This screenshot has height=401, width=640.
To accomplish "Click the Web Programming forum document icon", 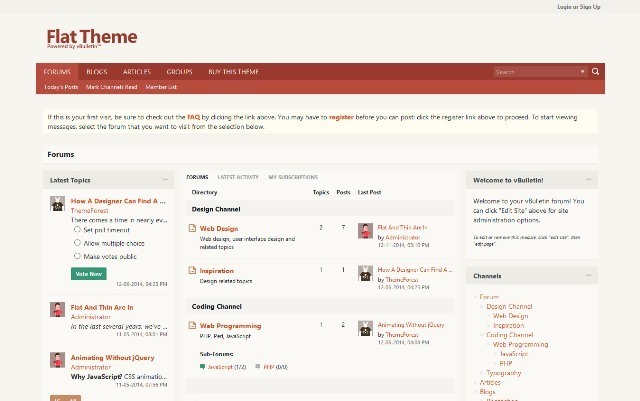I will pos(192,325).
